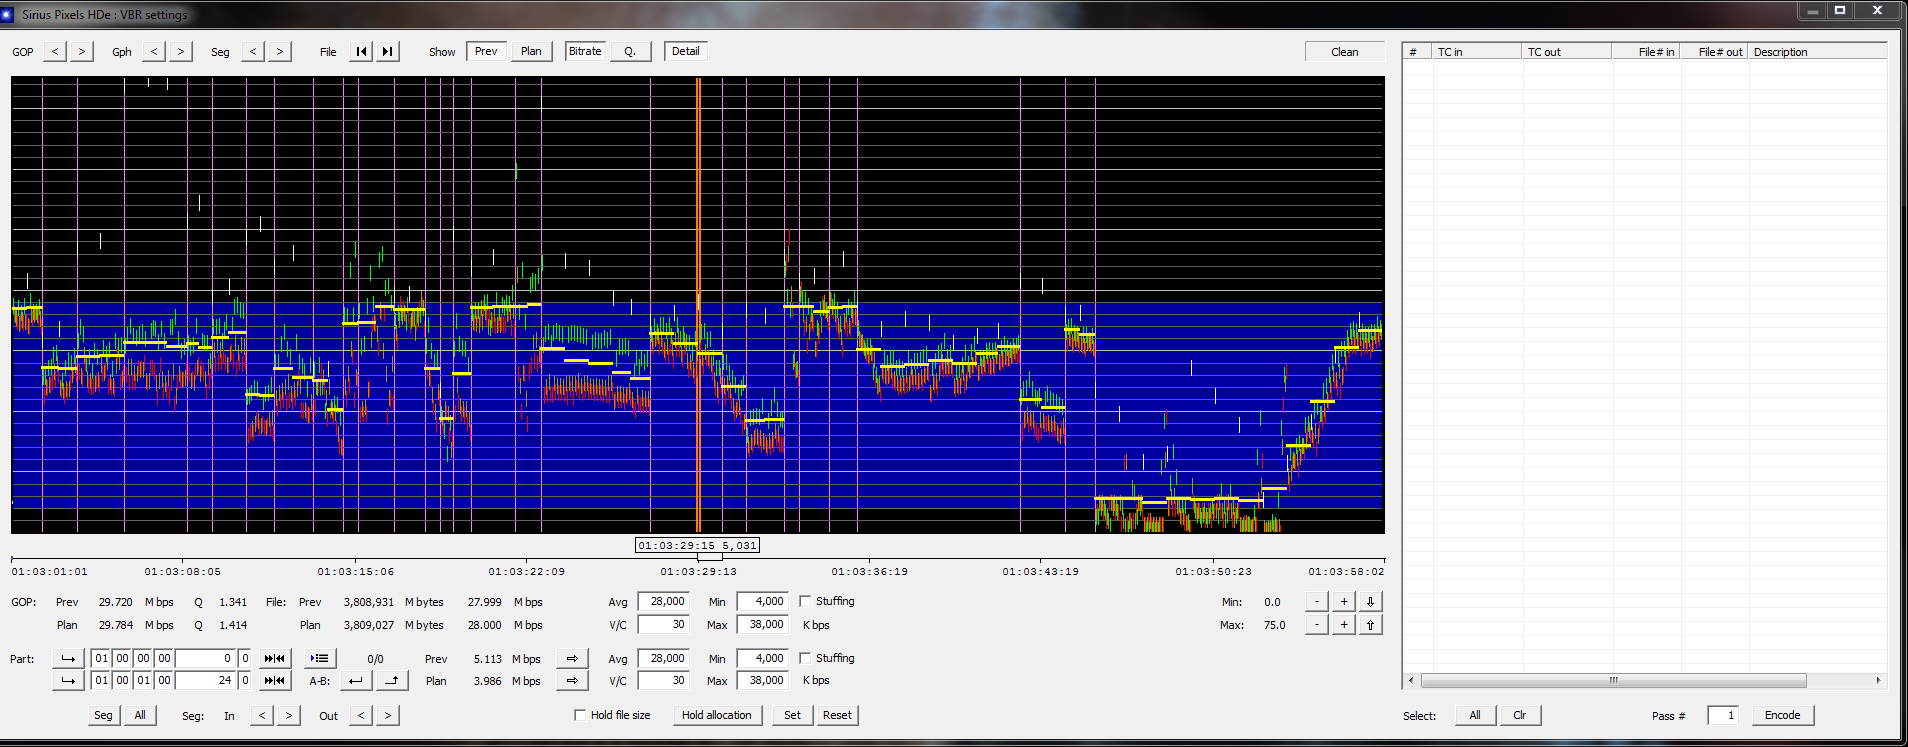Click the A-B return arrow button
Screen dimensions: 1908x747
coord(356,681)
